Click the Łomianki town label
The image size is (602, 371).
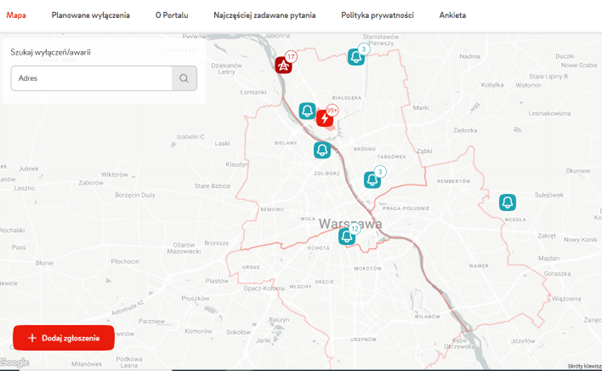point(253,92)
